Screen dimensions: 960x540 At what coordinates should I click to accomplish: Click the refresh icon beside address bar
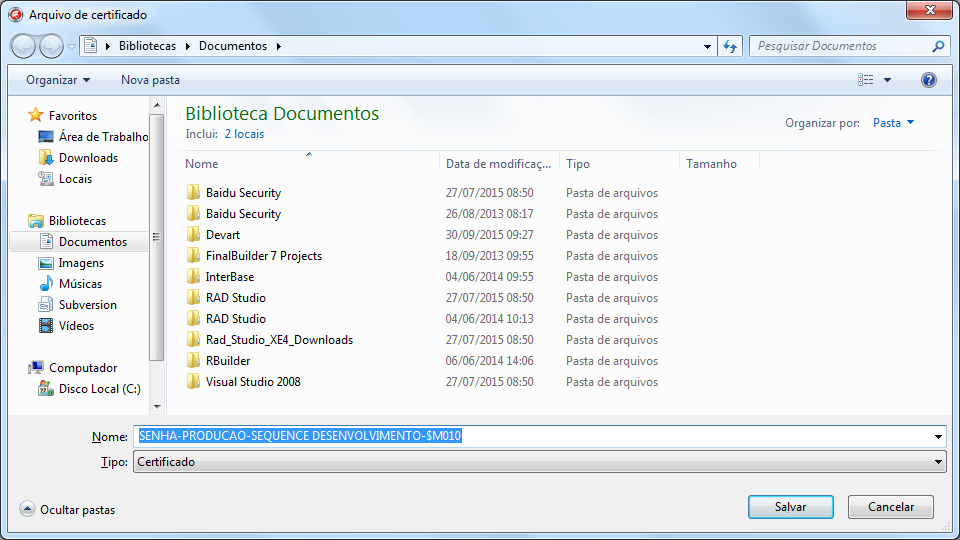tap(730, 46)
